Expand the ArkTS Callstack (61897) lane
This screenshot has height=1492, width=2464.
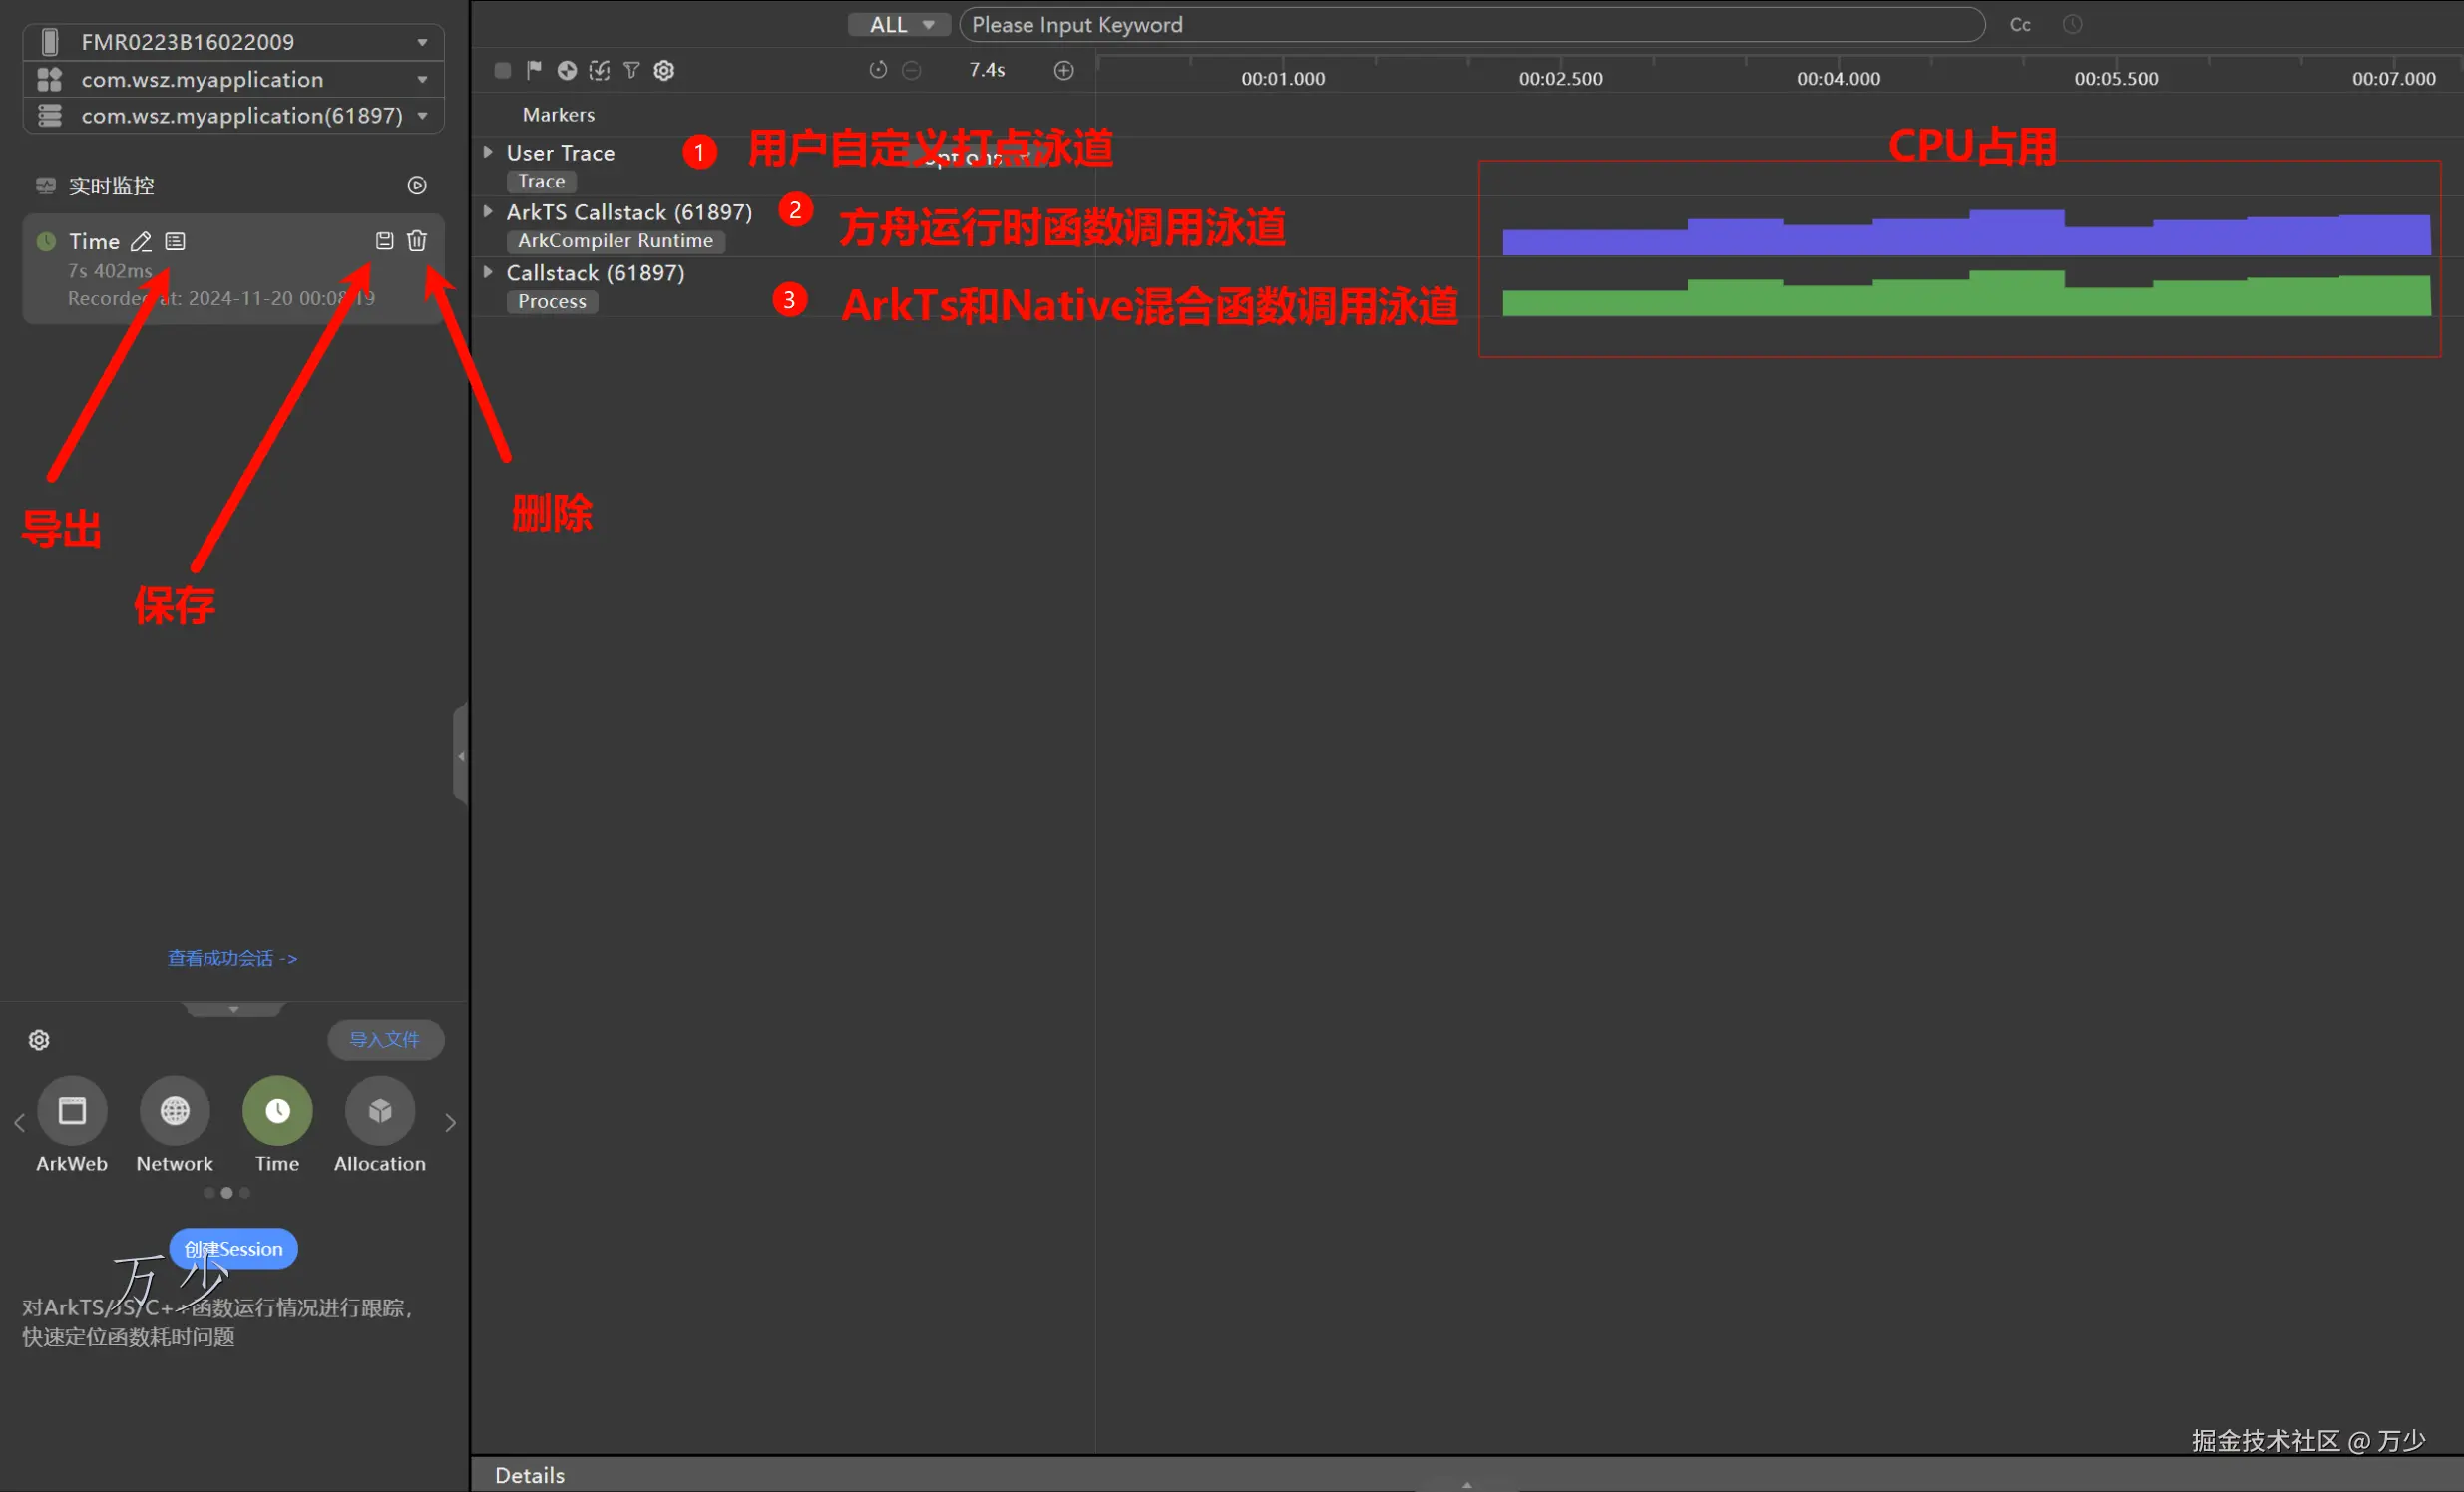pos(488,212)
